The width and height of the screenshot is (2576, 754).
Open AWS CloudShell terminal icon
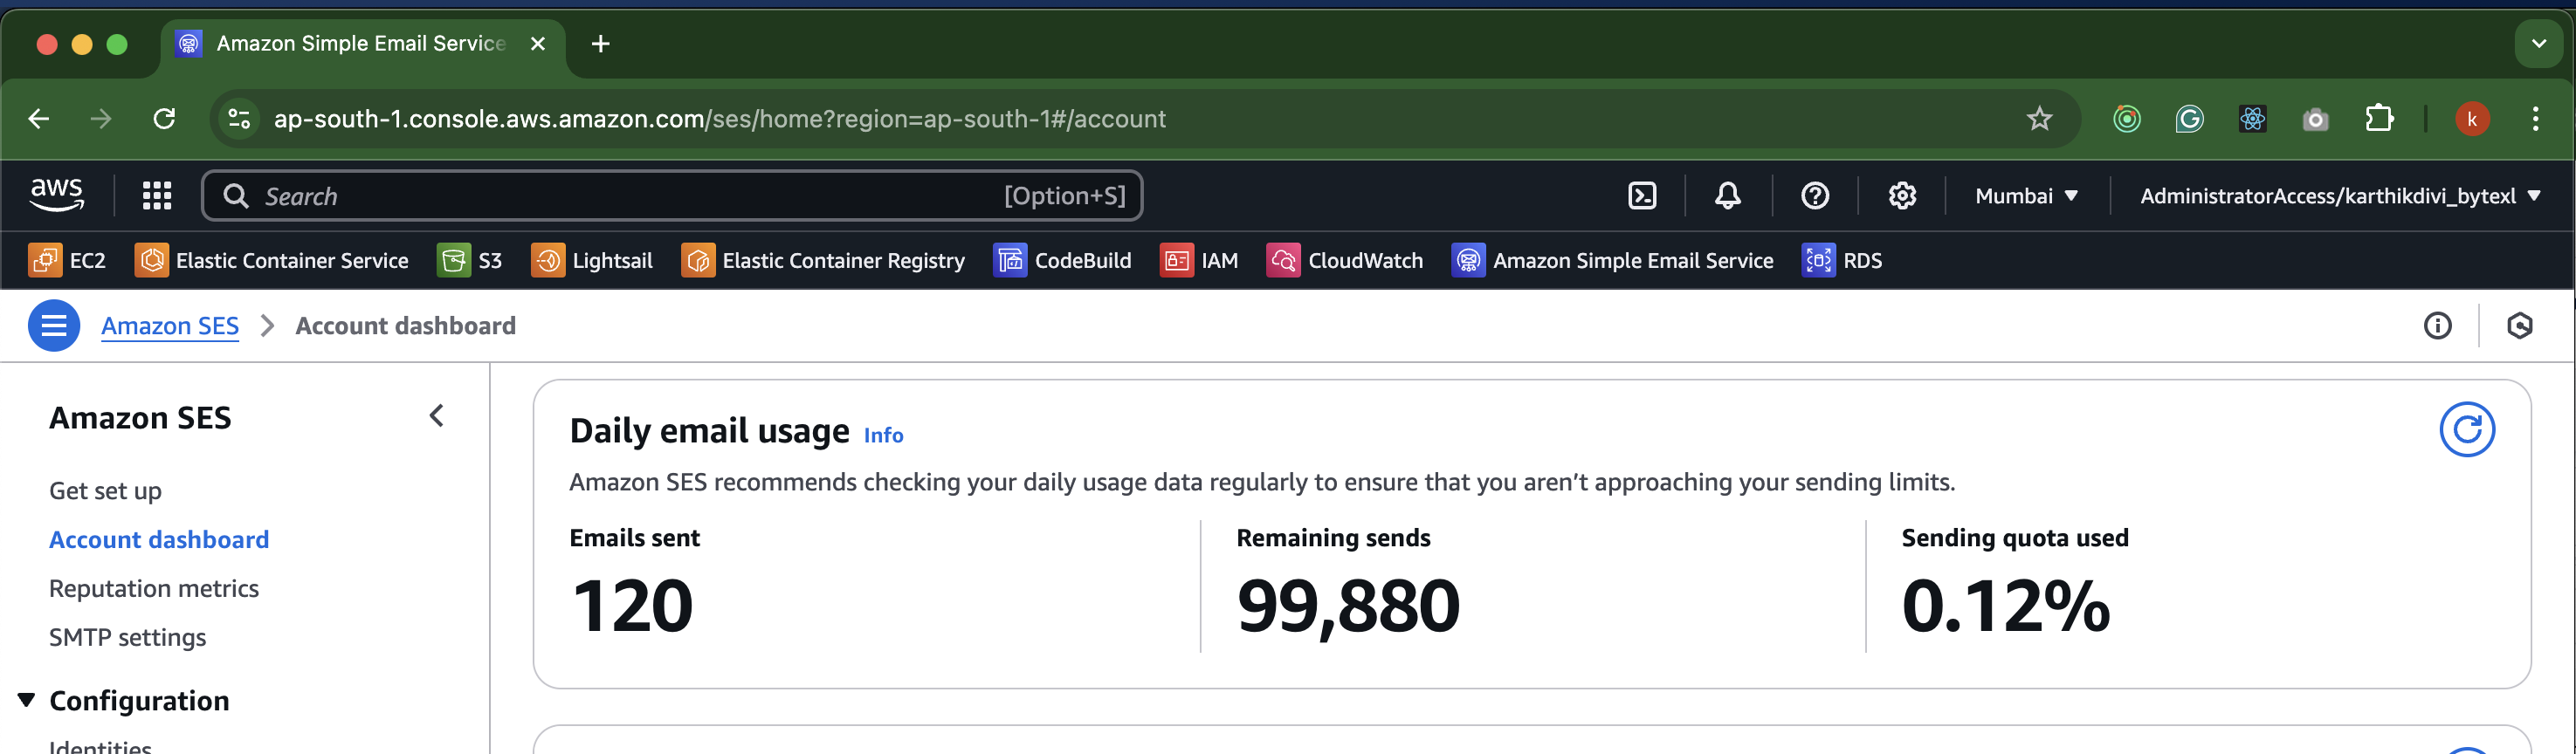1642,196
